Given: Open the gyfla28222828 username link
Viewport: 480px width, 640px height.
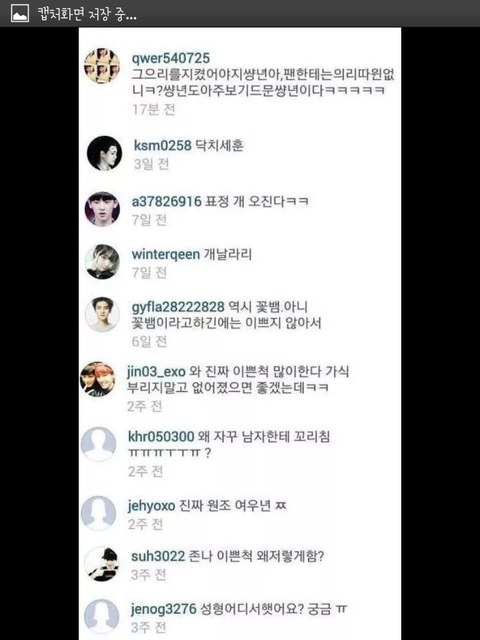Looking at the screenshot, I should [178, 307].
